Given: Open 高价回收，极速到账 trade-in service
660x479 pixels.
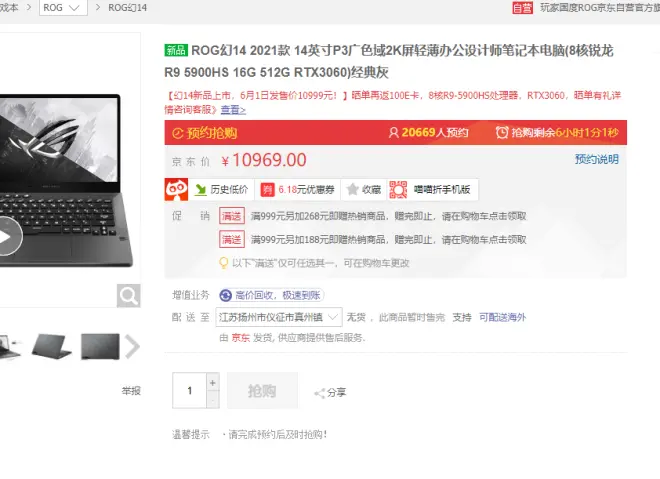Looking at the screenshot, I should click(x=271, y=295).
